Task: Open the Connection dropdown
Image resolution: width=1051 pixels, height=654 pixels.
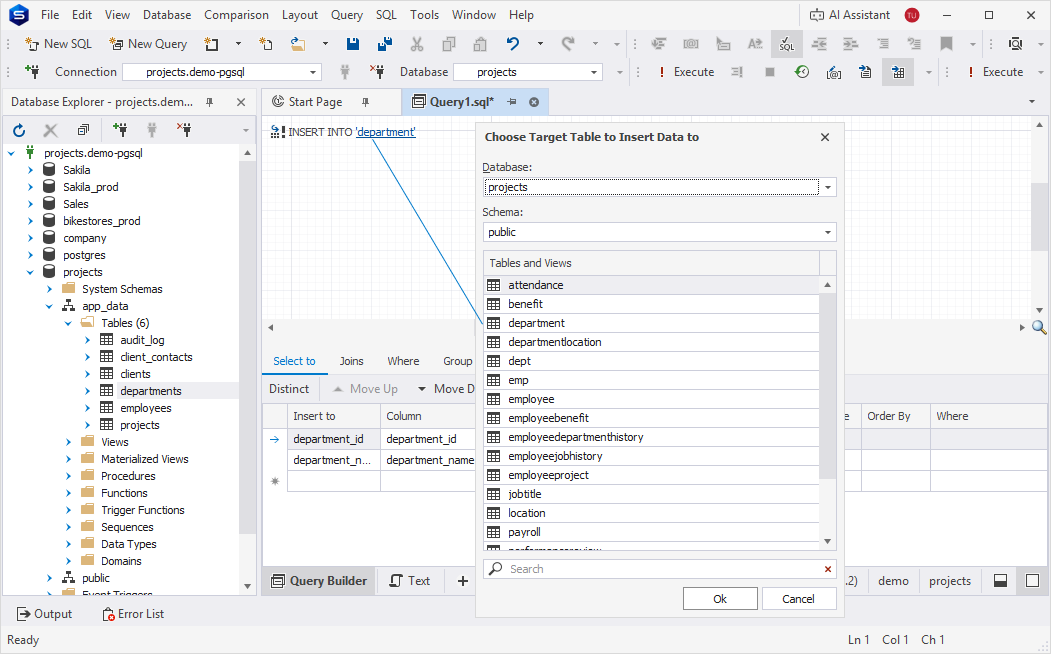Action: (x=313, y=72)
